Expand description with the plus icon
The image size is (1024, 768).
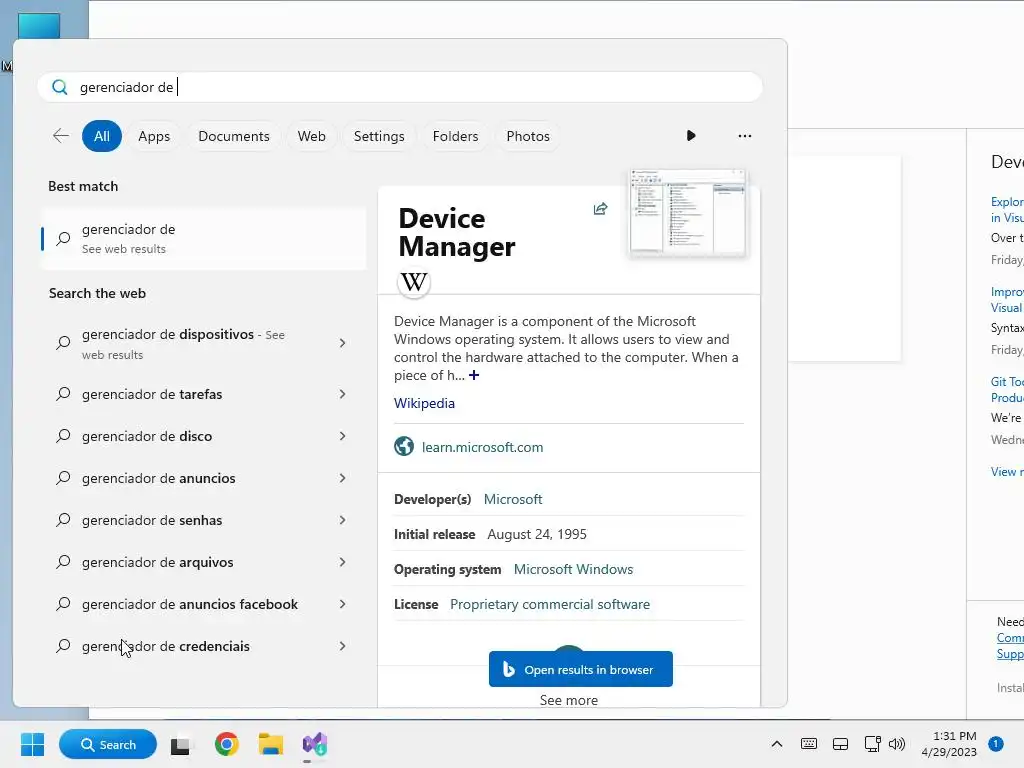474,375
